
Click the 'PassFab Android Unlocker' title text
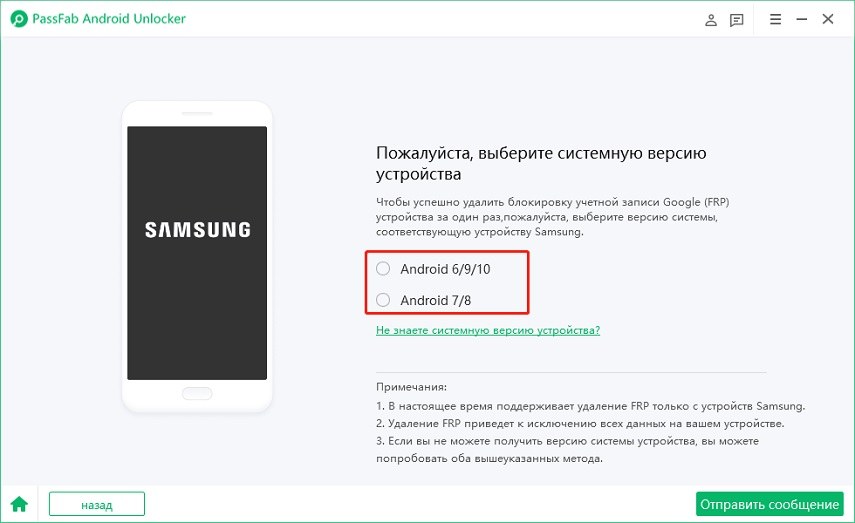[109, 19]
